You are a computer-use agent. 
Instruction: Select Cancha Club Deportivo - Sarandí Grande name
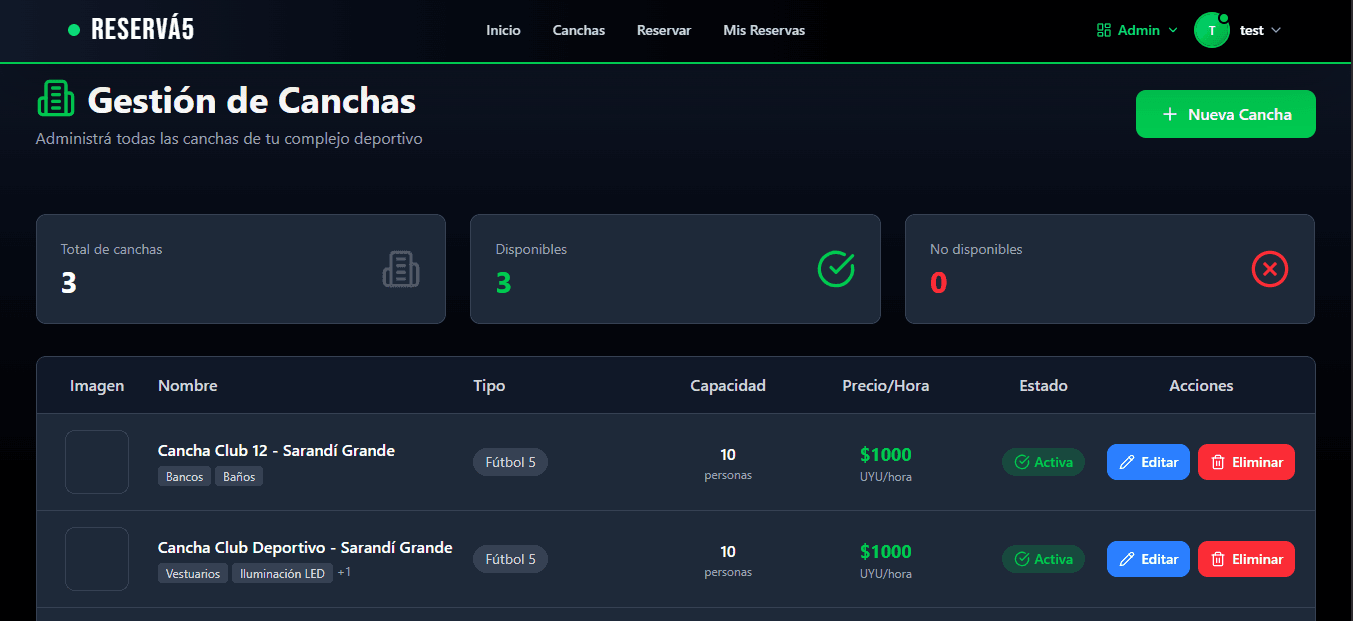[x=305, y=547]
